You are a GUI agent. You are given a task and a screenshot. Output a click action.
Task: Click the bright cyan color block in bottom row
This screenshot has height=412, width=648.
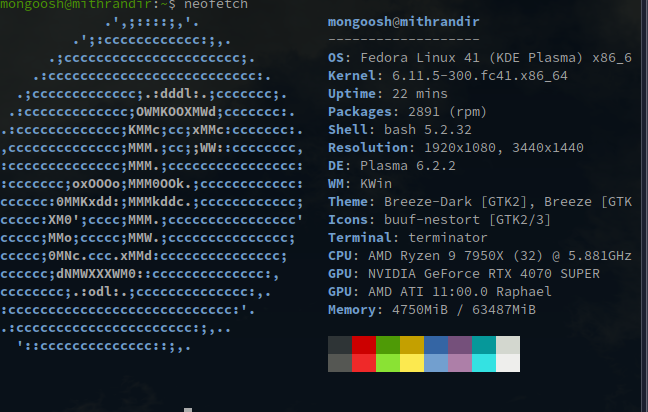click(484, 363)
